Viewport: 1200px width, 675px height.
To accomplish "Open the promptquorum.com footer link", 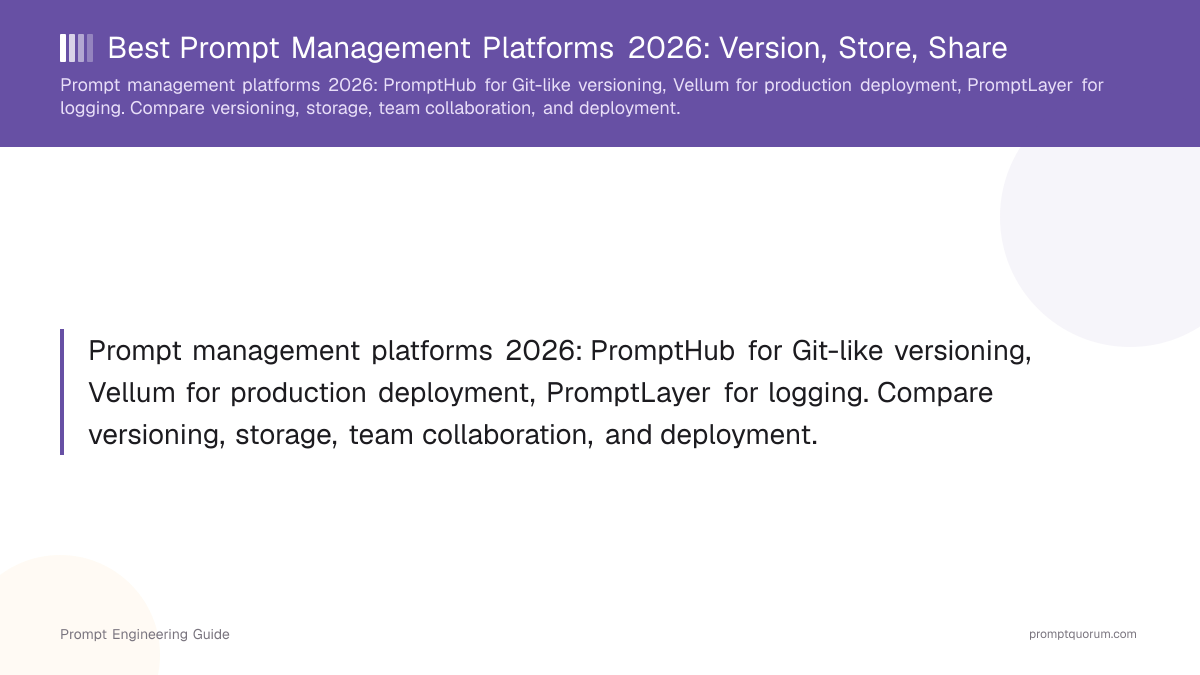I will 1083,634.
